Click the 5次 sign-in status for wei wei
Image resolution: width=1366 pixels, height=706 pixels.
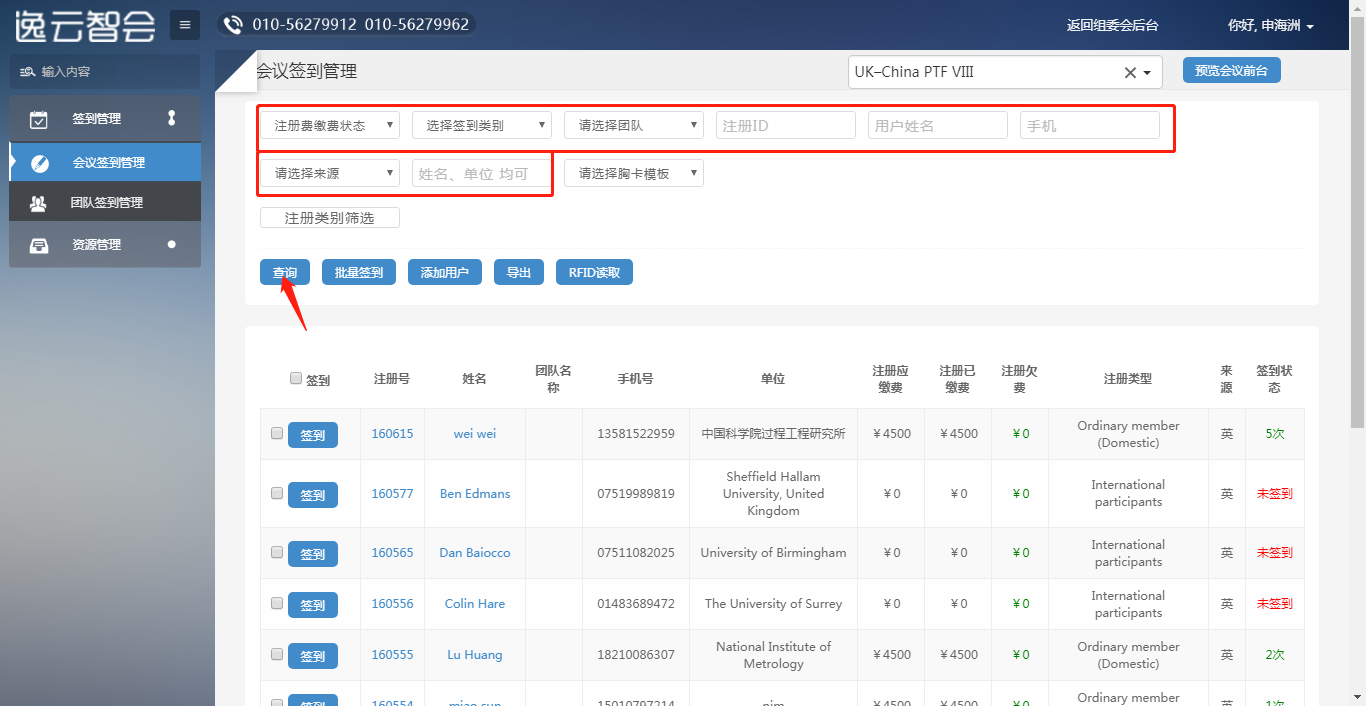(1275, 434)
